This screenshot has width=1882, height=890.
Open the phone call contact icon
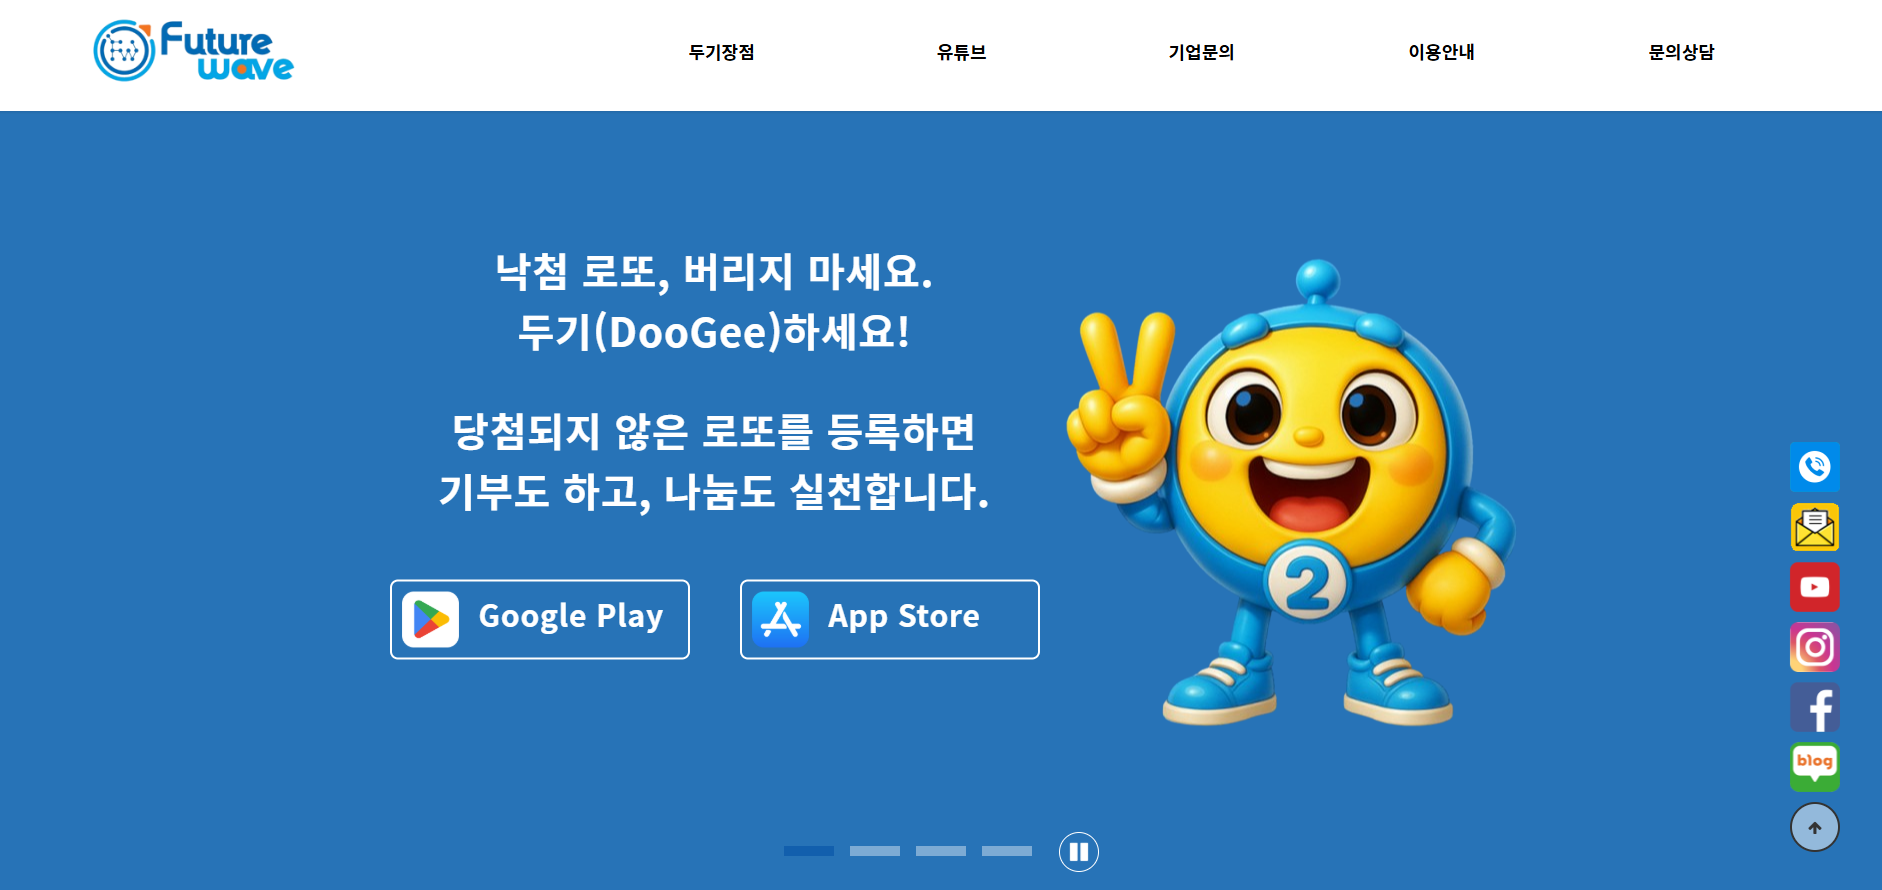tap(1814, 467)
